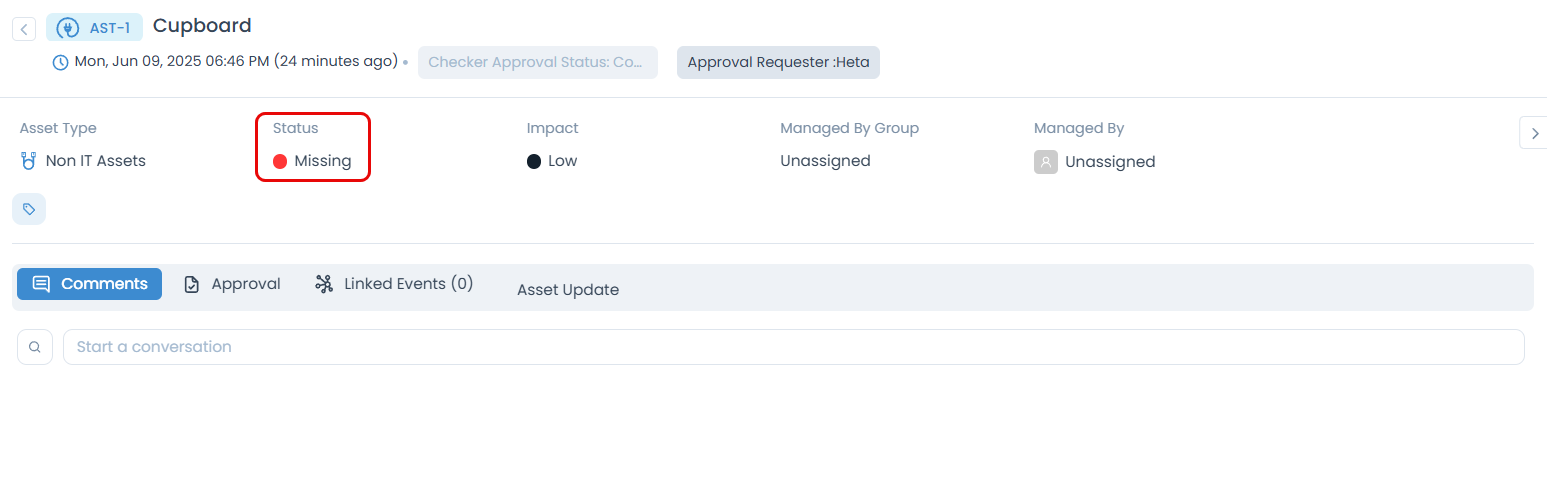Open the tag icon button
This screenshot has width=1547, height=496.
29,209
